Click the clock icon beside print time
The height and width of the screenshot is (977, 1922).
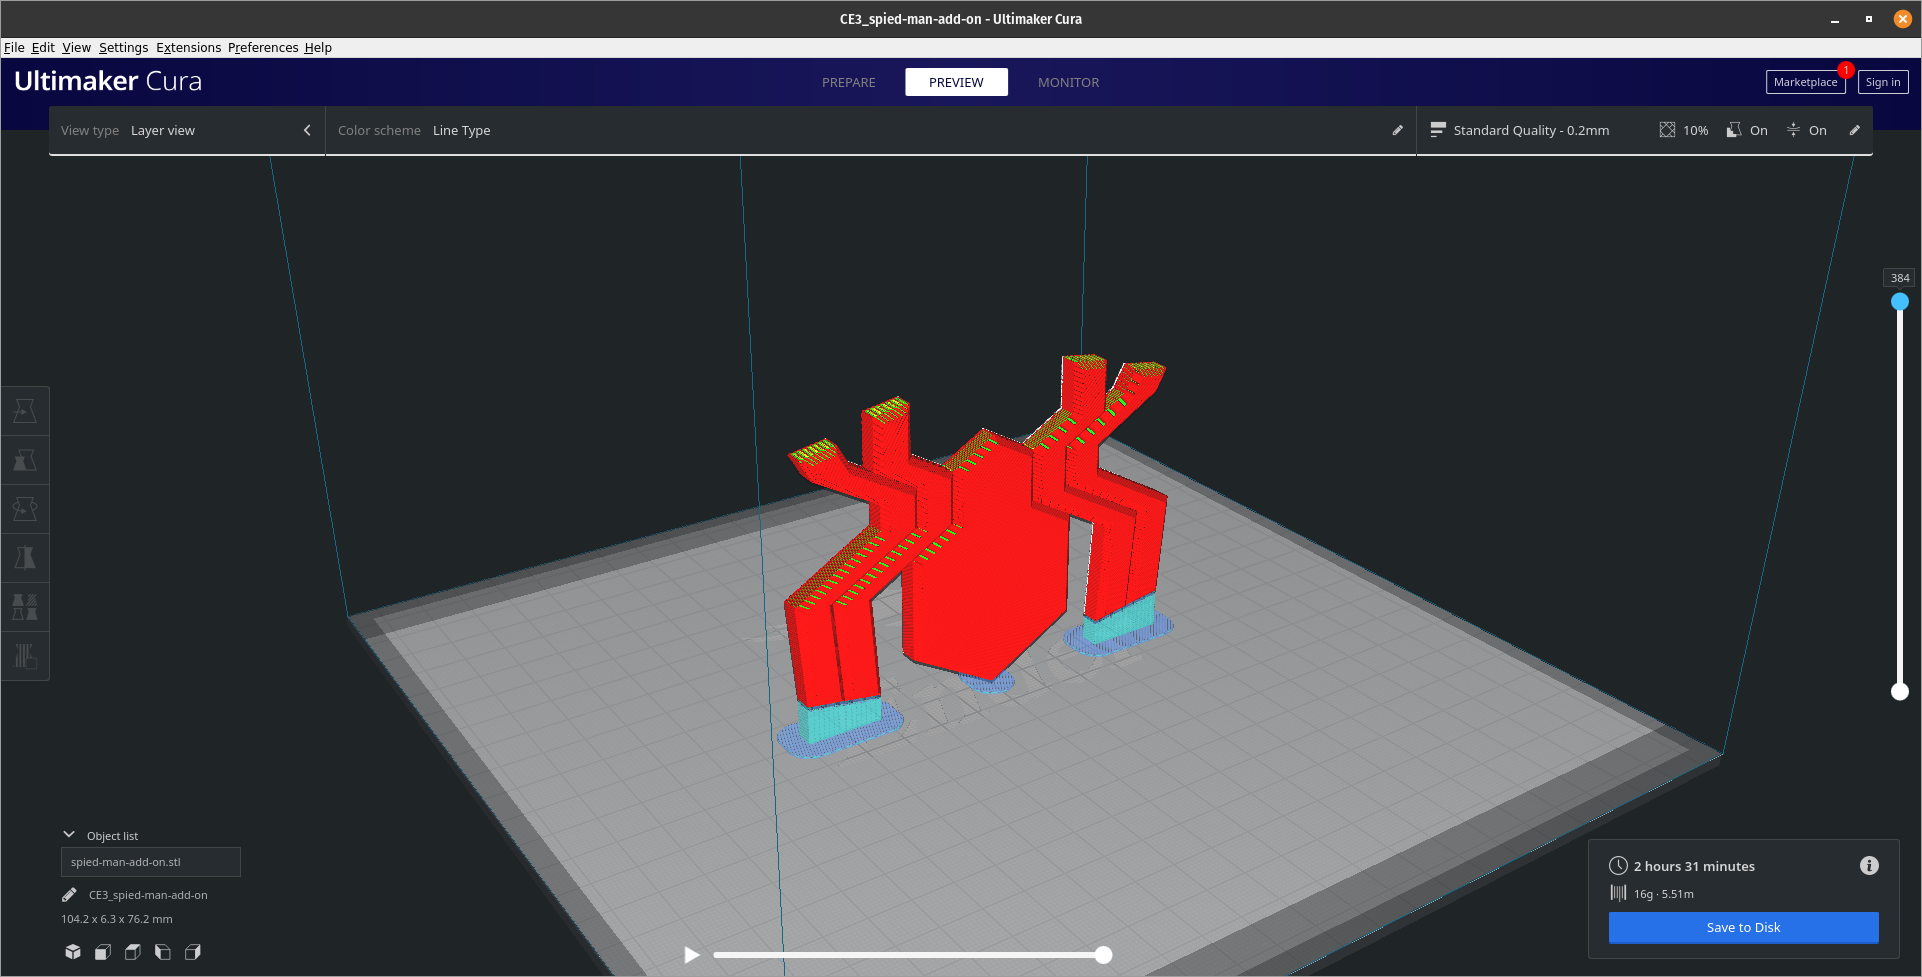coord(1618,866)
